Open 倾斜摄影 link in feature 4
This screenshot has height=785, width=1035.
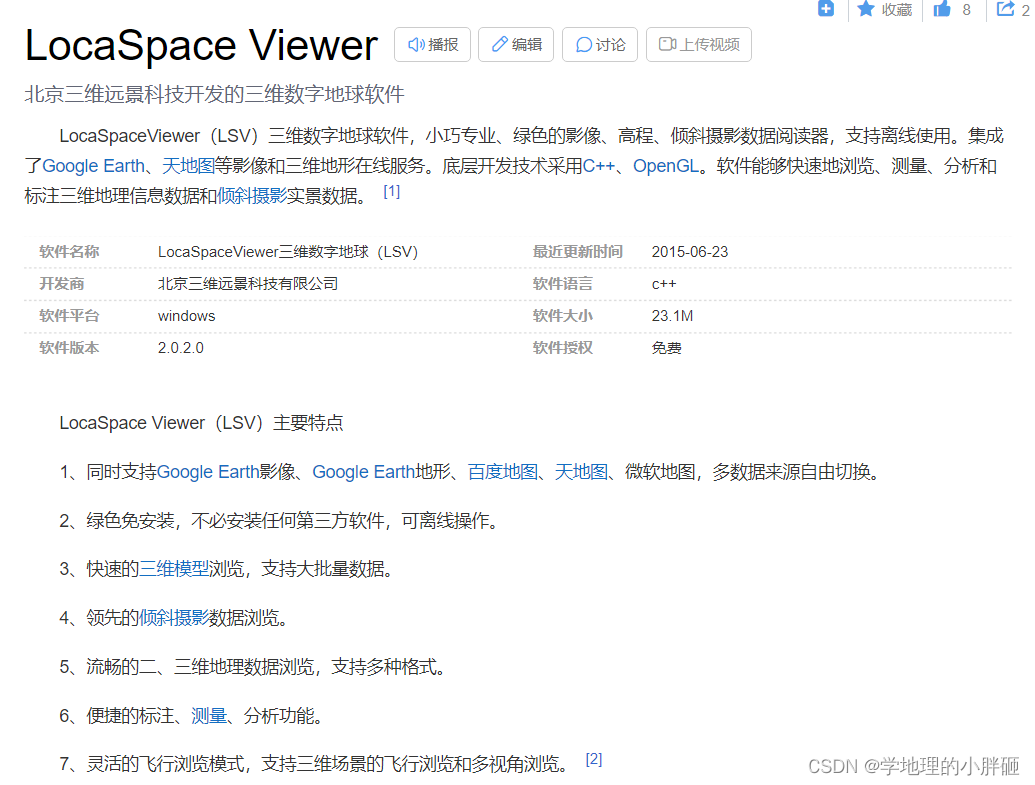tap(174, 618)
